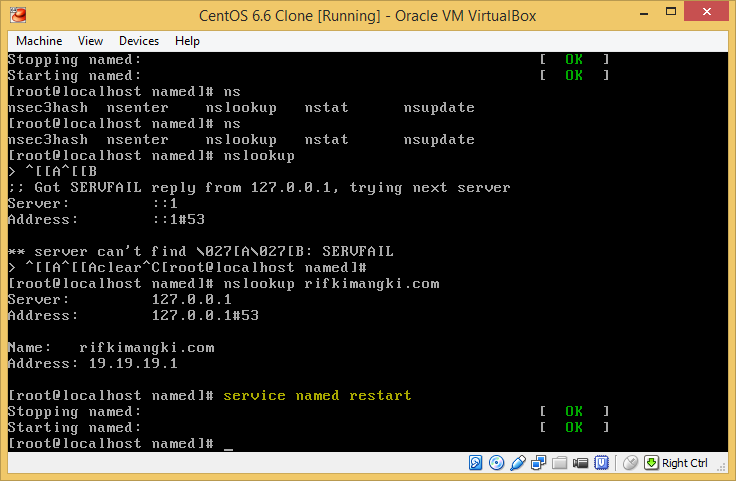Open the View menu

tap(90, 41)
